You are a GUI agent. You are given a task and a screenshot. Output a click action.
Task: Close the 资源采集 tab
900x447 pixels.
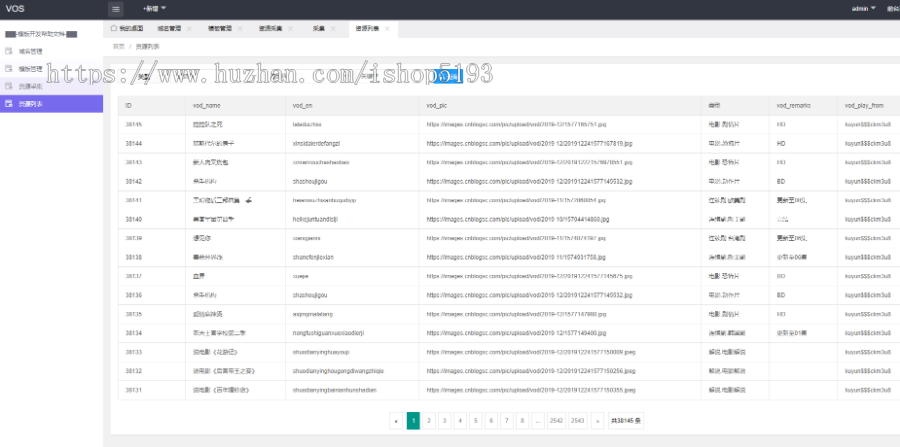290,28
